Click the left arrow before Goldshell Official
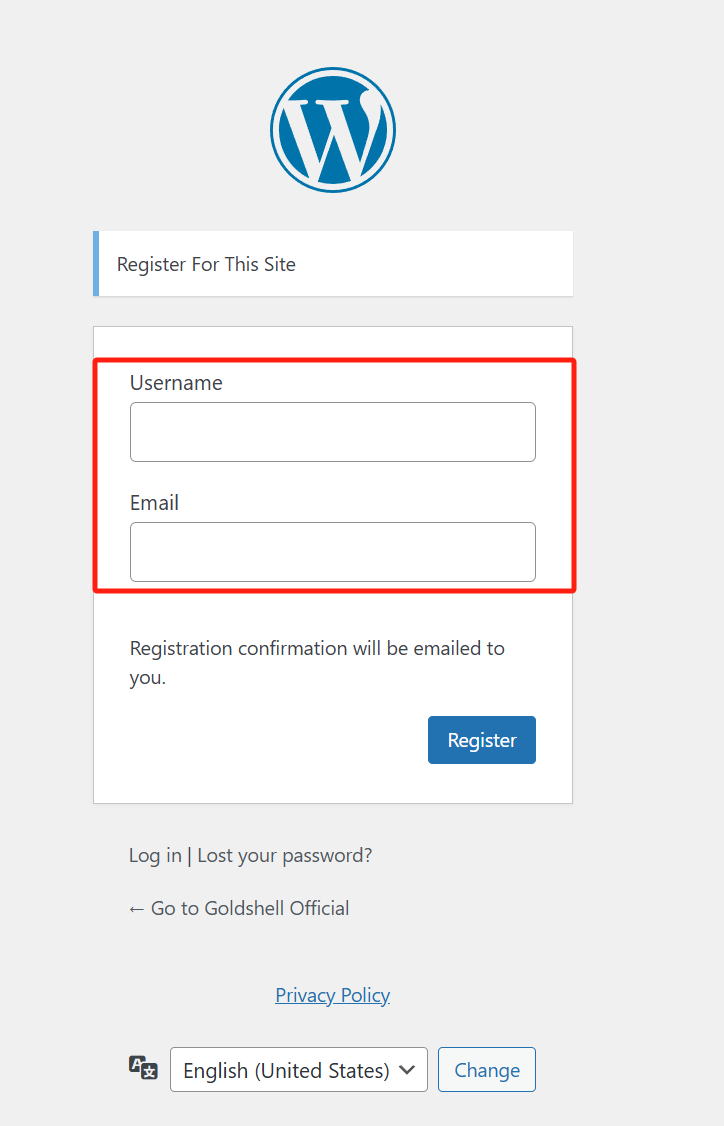 coord(136,909)
